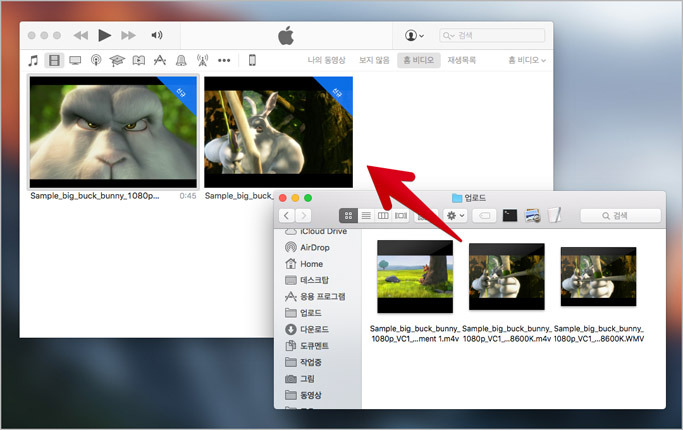Open the Podcasts library icon
Image resolution: width=683 pixels, height=430 pixels.
click(x=96, y=60)
